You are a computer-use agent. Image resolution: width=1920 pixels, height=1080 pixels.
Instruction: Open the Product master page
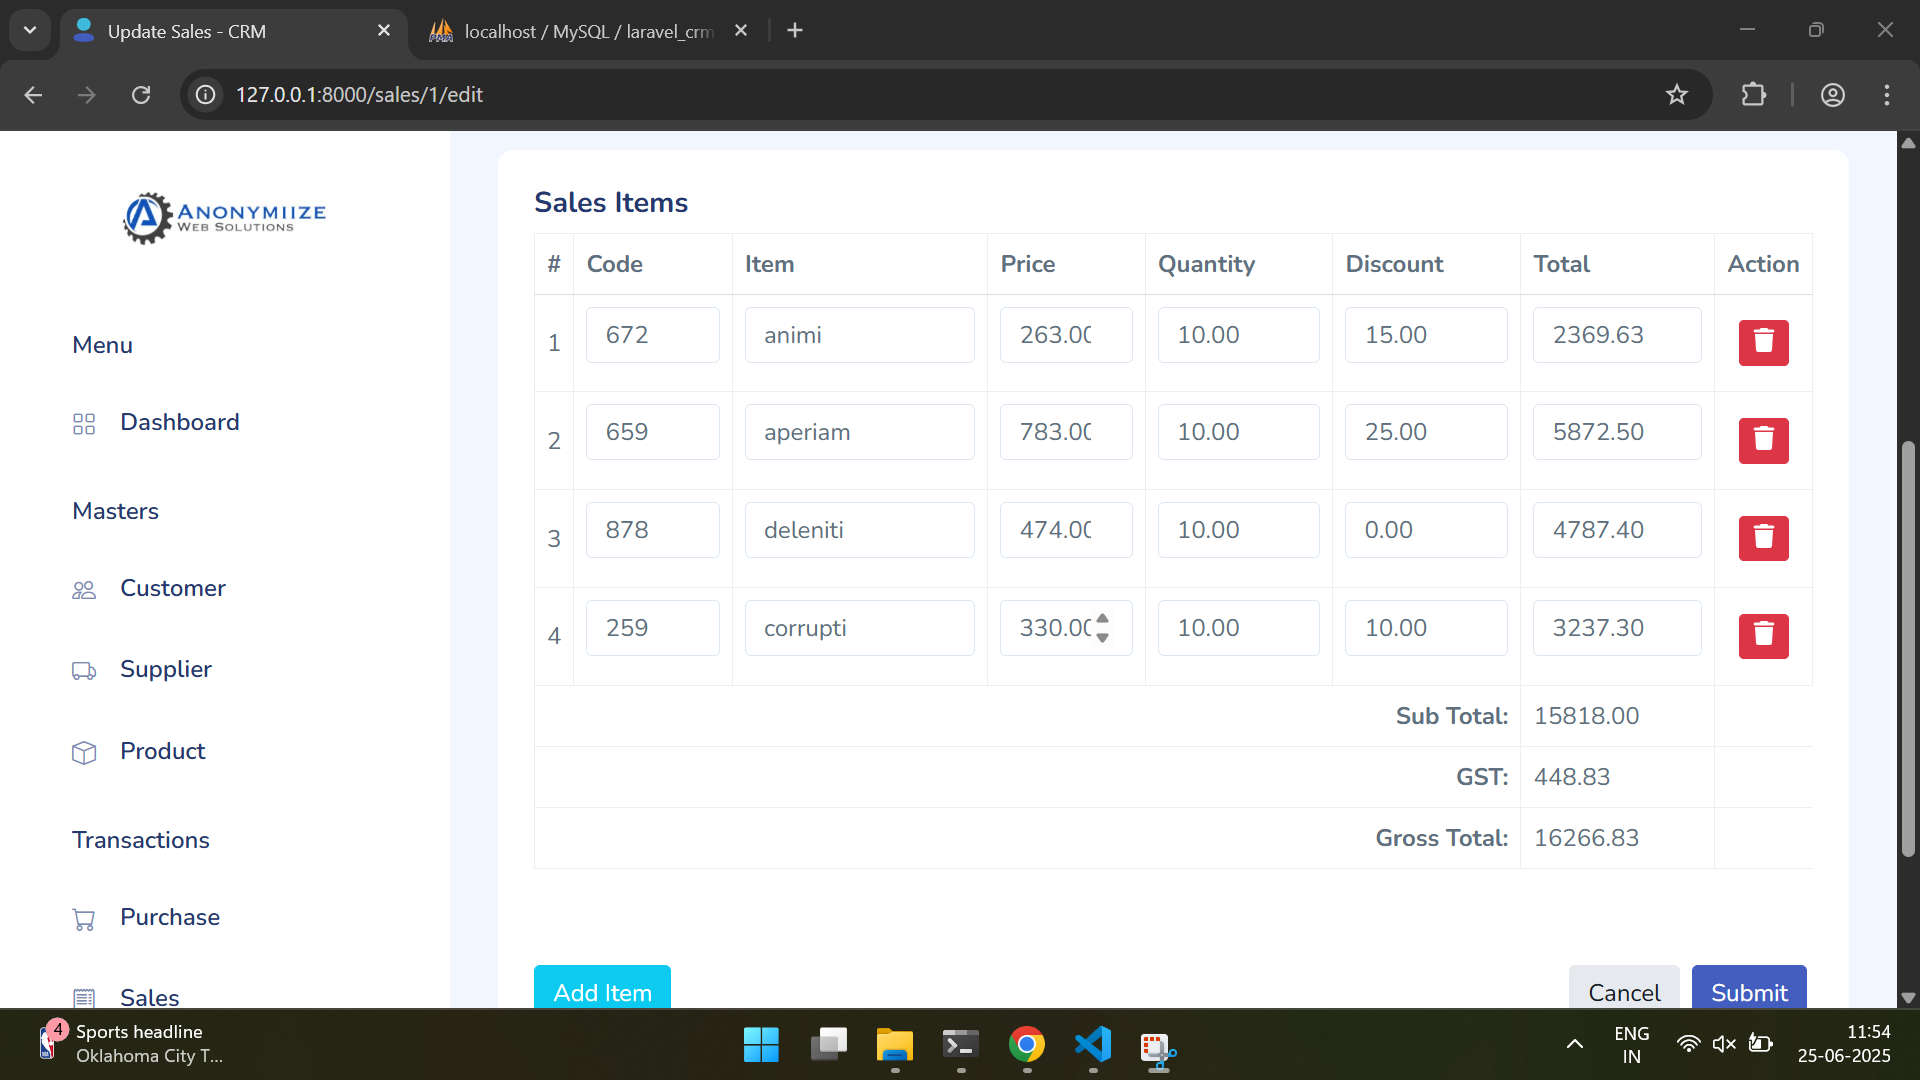[x=162, y=751]
